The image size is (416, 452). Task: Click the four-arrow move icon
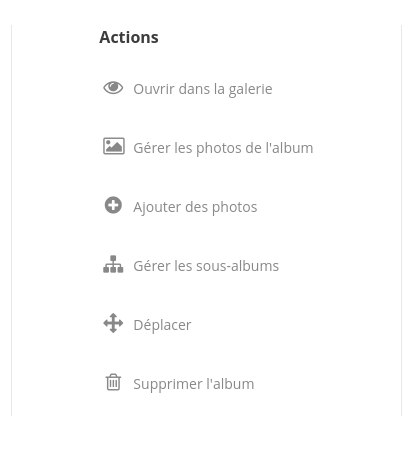click(x=113, y=323)
